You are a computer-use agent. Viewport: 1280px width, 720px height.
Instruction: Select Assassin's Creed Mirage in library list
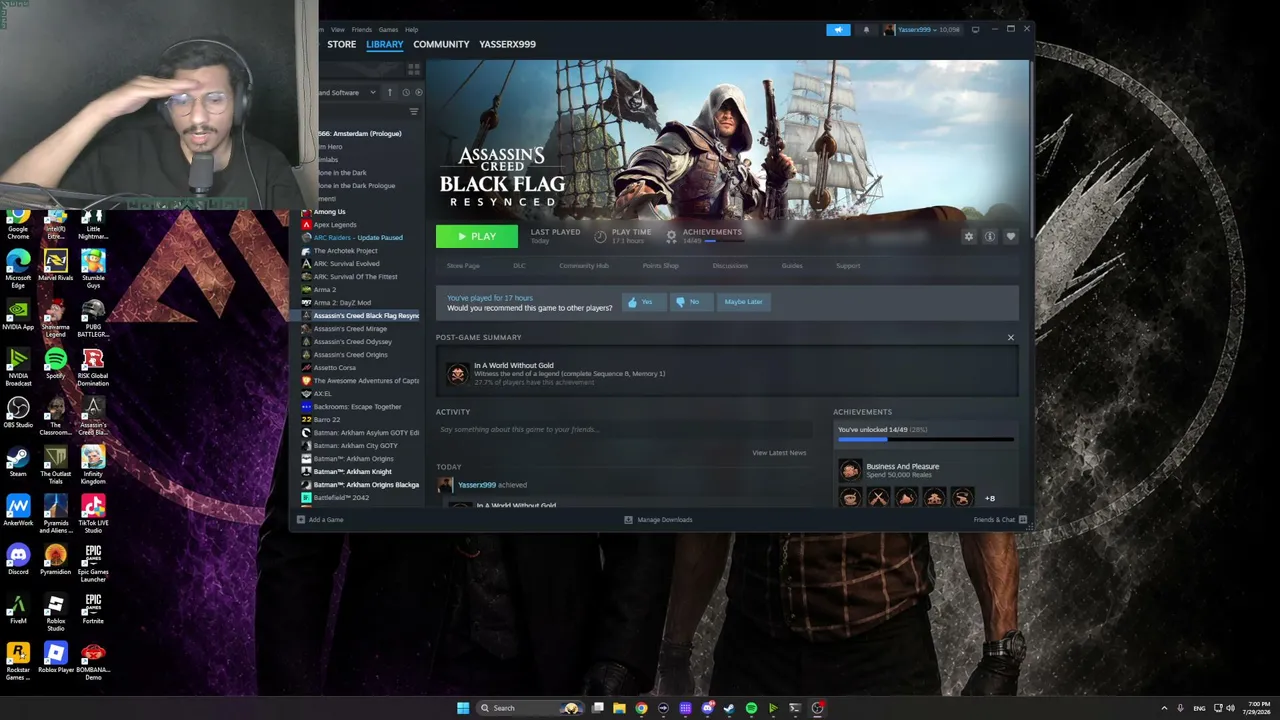pyautogui.click(x=350, y=329)
